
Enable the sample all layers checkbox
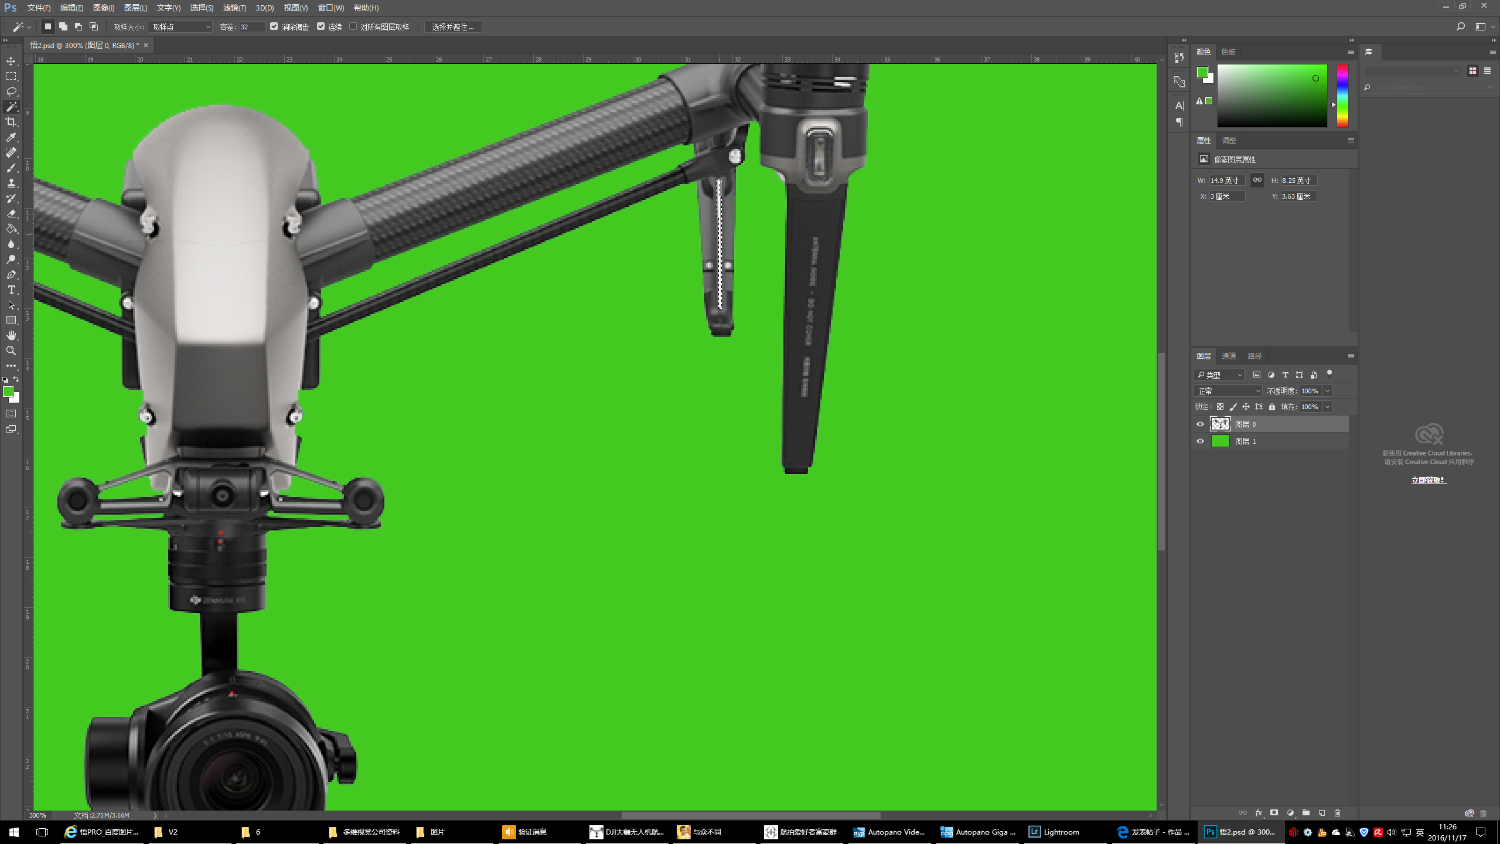pyautogui.click(x=353, y=27)
